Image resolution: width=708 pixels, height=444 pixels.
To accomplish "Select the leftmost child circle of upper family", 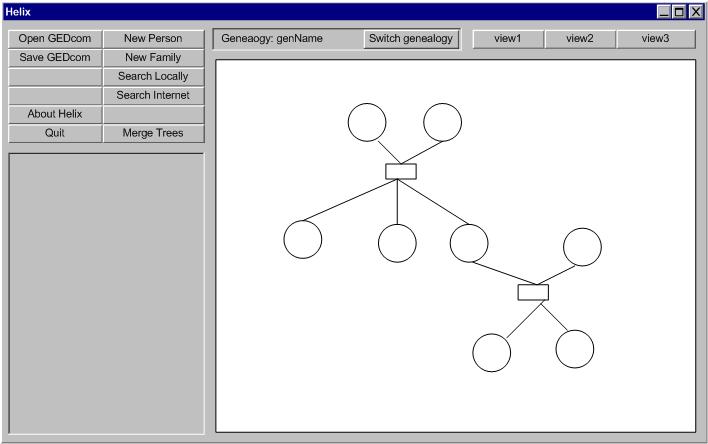I will 303,239.
